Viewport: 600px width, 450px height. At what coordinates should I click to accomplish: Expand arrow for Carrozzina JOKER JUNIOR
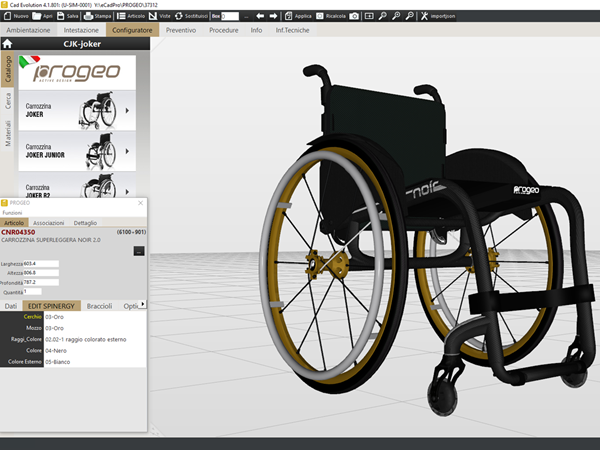click(127, 151)
